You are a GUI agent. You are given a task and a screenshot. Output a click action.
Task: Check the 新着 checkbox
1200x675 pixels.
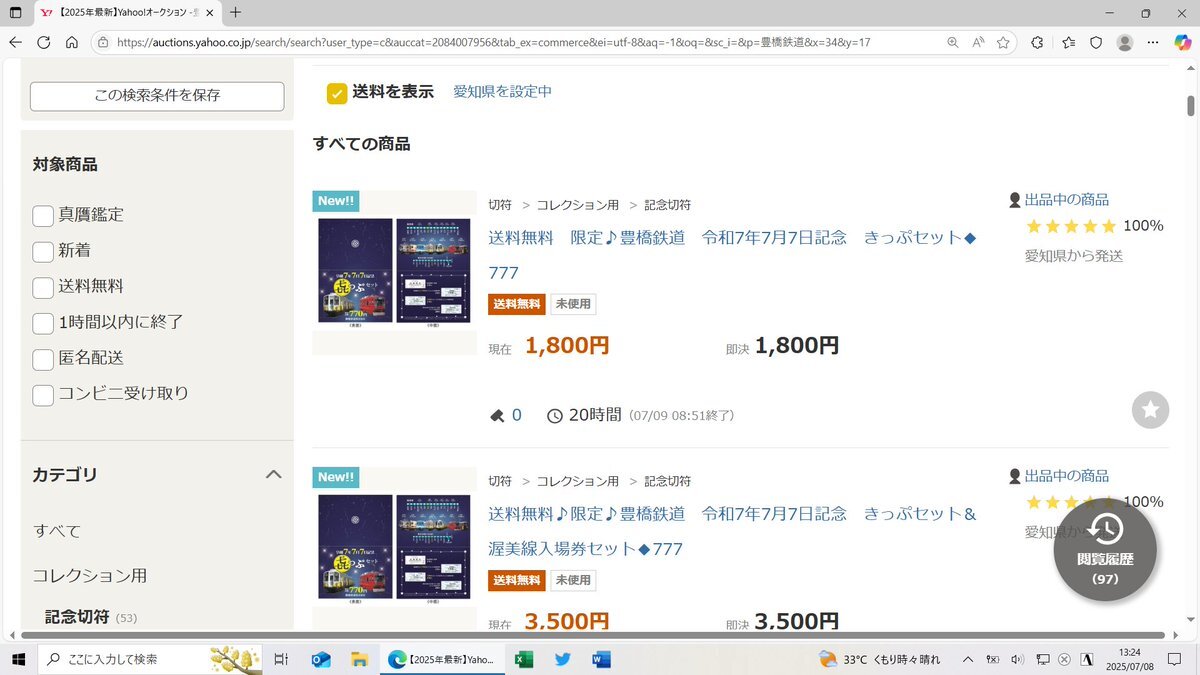click(x=43, y=252)
